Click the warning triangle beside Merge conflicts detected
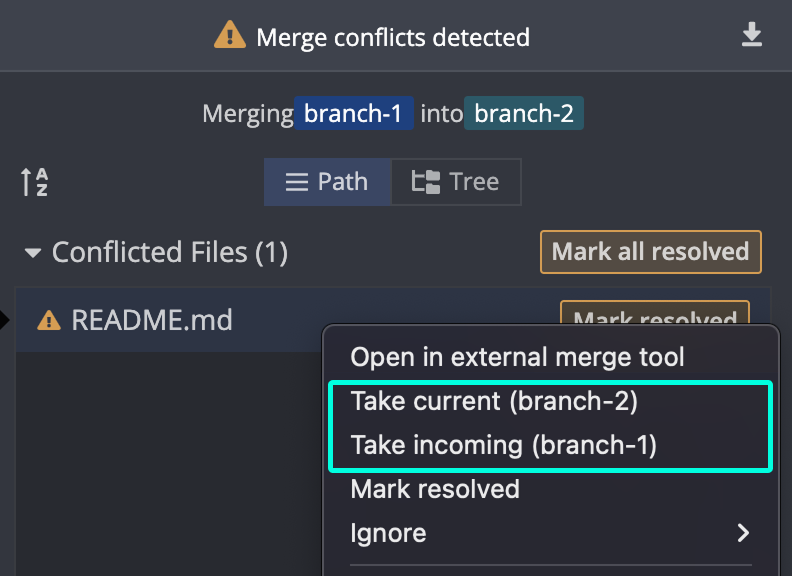This screenshot has height=576, width=792. (x=230, y=35)
